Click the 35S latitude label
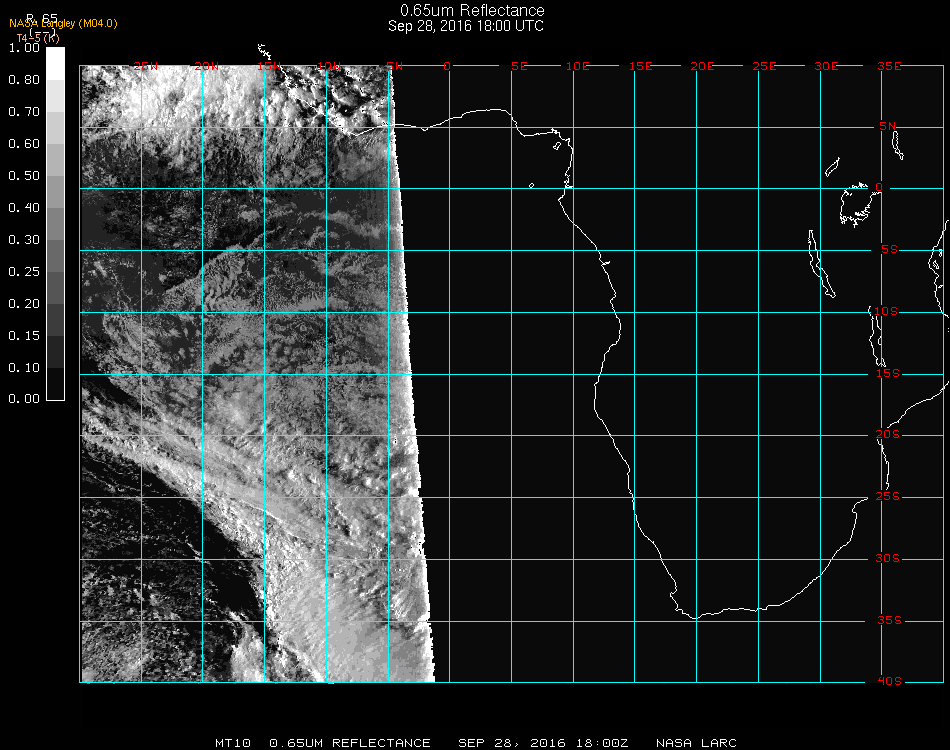This screenshot has height=750, width=950. [x=889, y=620]
